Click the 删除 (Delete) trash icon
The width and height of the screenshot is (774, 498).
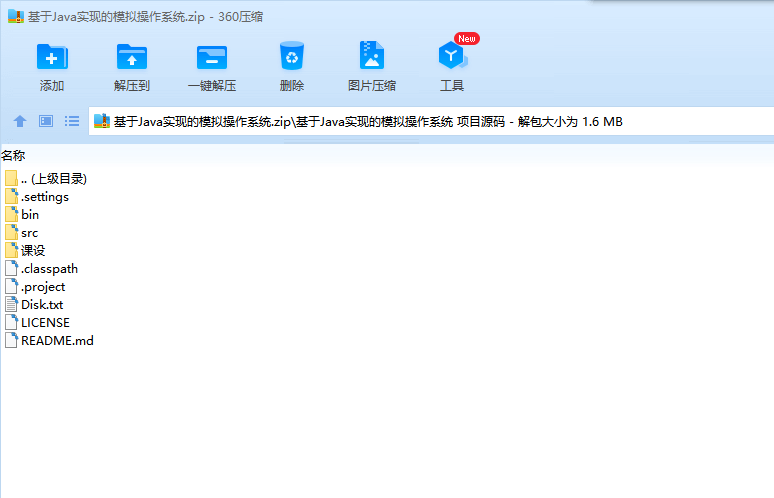[x=292, y=55]
